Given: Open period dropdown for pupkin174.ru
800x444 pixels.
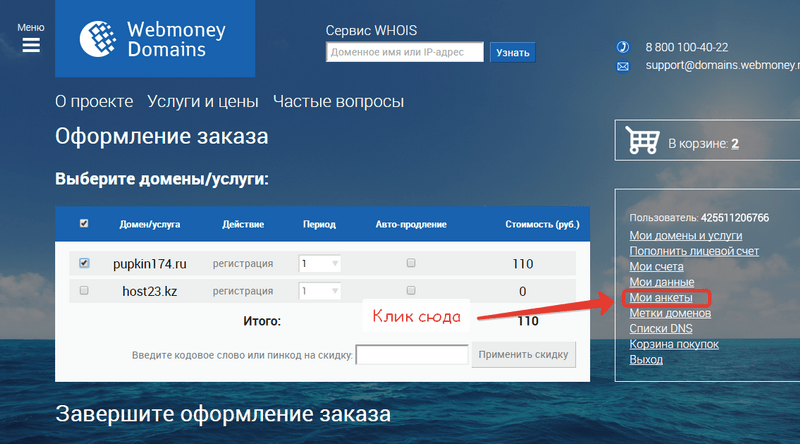Looking at the screenshot, I should (320, 264).
